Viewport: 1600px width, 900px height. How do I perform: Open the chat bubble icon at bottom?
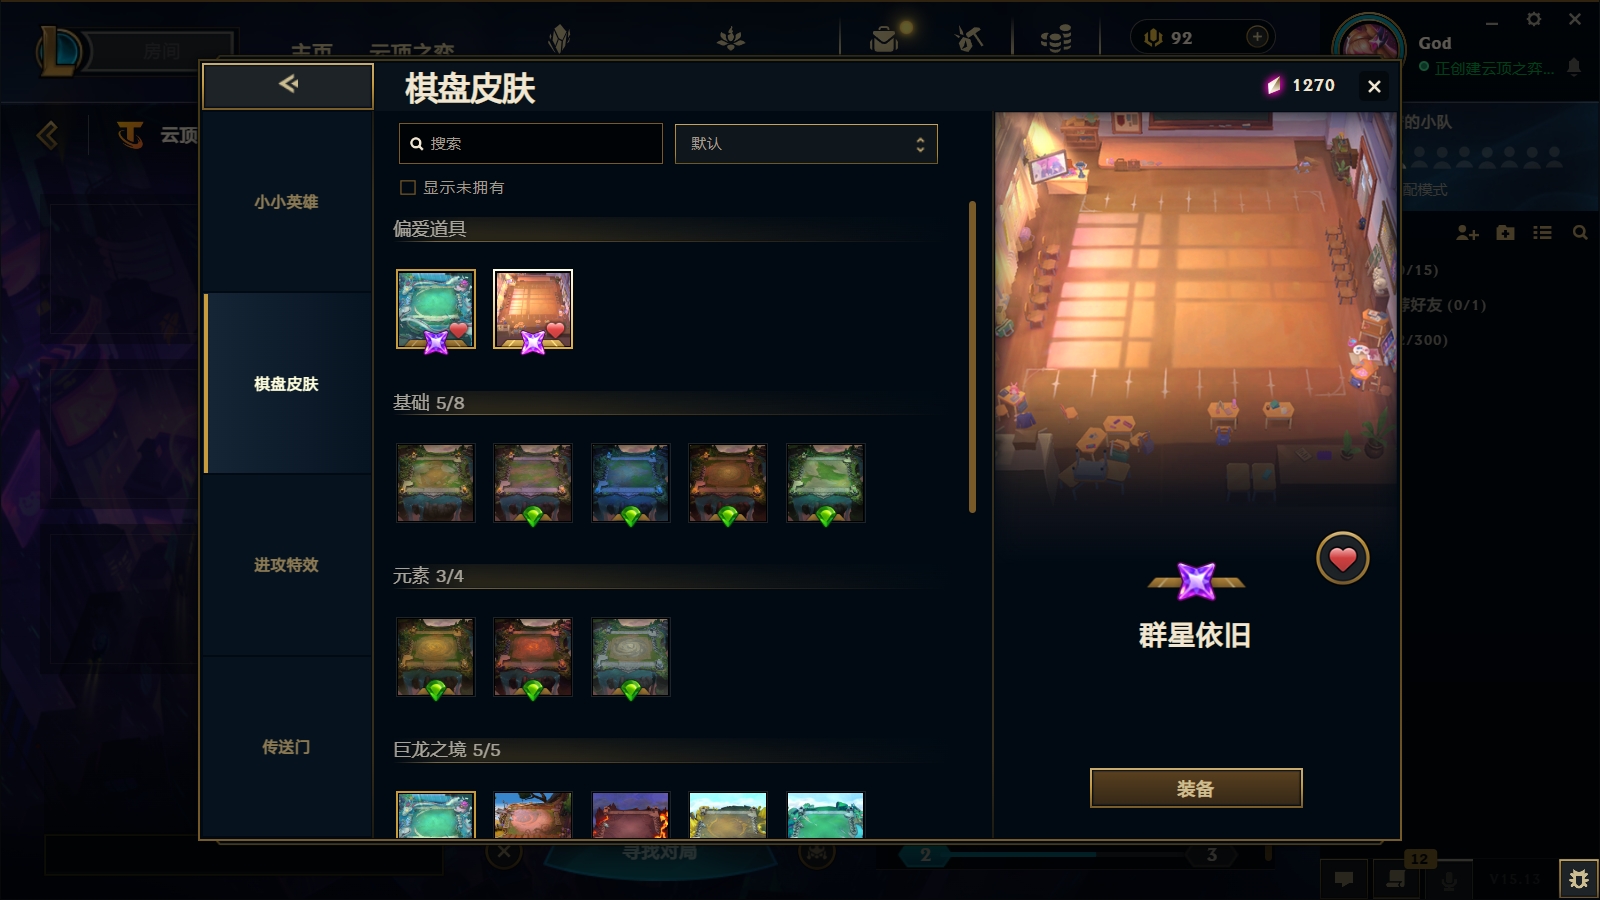(1344, 879)
